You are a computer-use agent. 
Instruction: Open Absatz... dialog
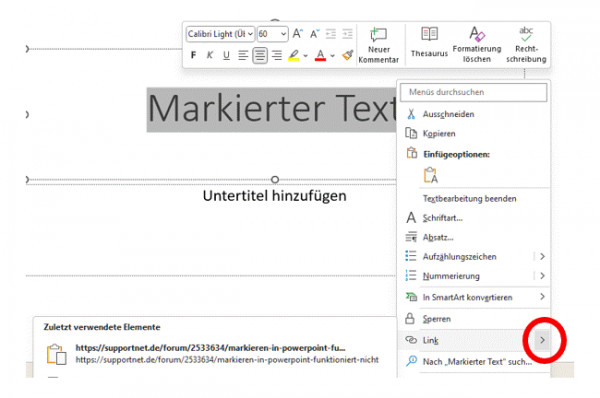click(474, 237)
